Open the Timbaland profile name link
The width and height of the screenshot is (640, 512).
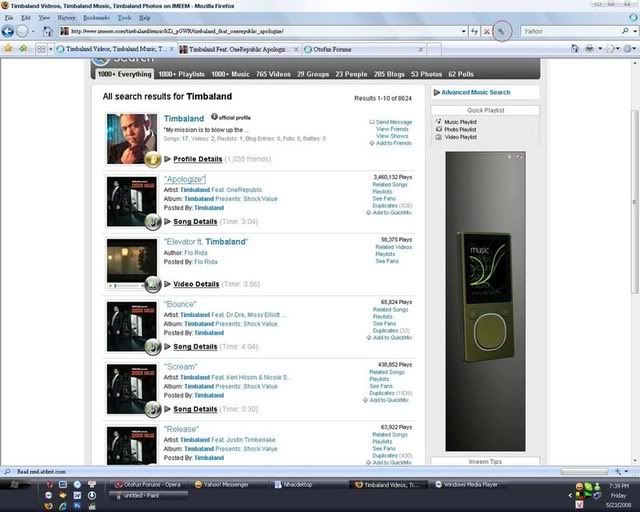[x=184, y=118]
